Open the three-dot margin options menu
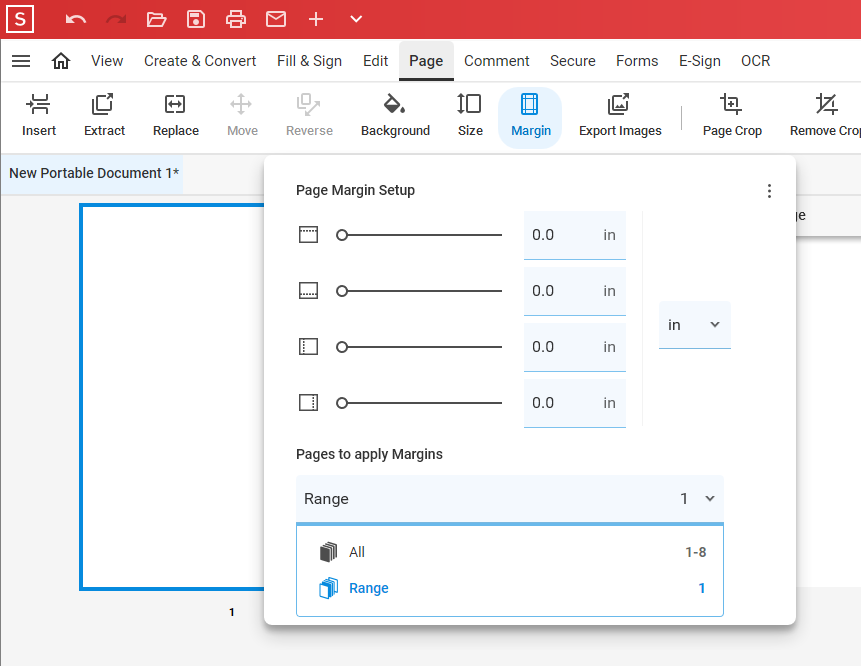 769,191
